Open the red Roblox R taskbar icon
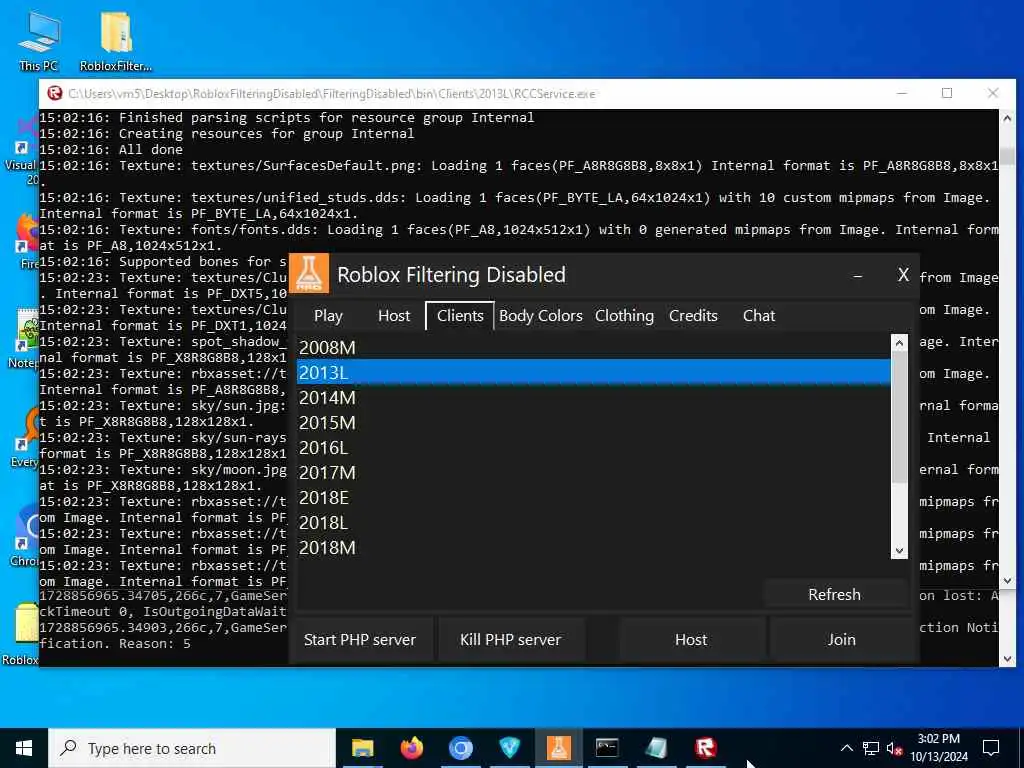The image size is (1024, 768). tap(705, 748)
